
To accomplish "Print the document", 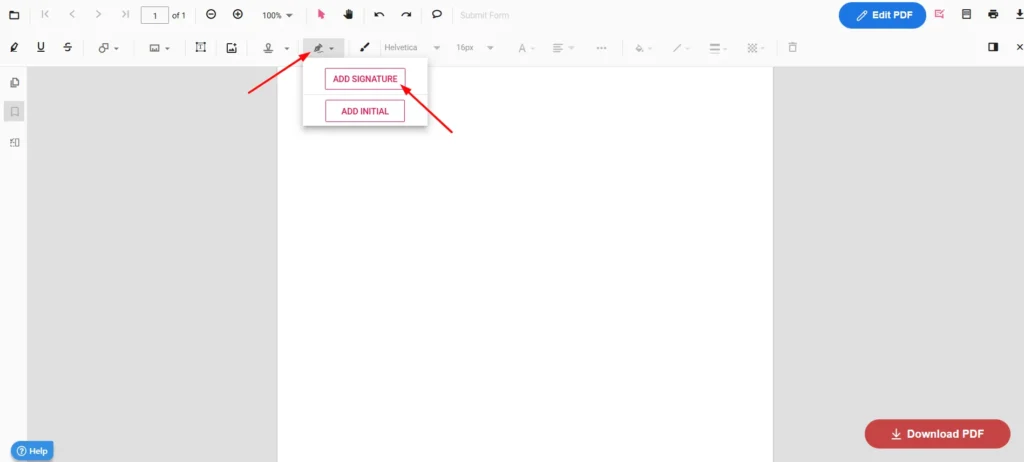I will pyautogui.click(x=993, y=14).
